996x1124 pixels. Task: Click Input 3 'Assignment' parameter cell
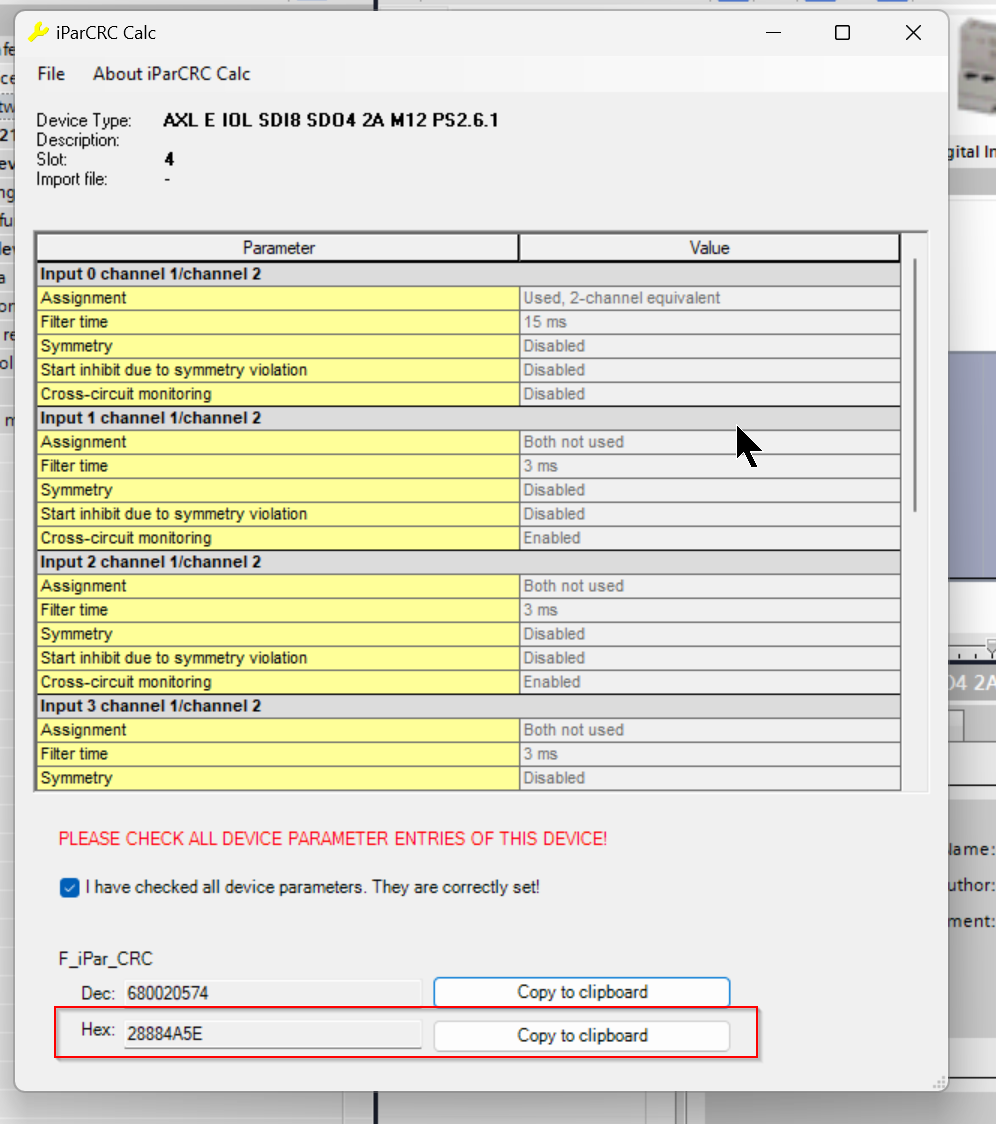[278, 730]
